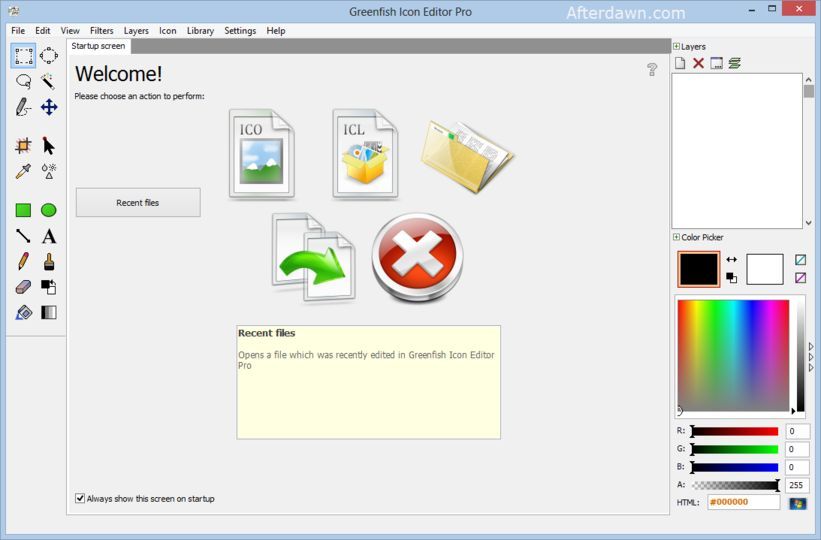Click the batch convert files icon
The image size is (821, 540).
point(313,257)
